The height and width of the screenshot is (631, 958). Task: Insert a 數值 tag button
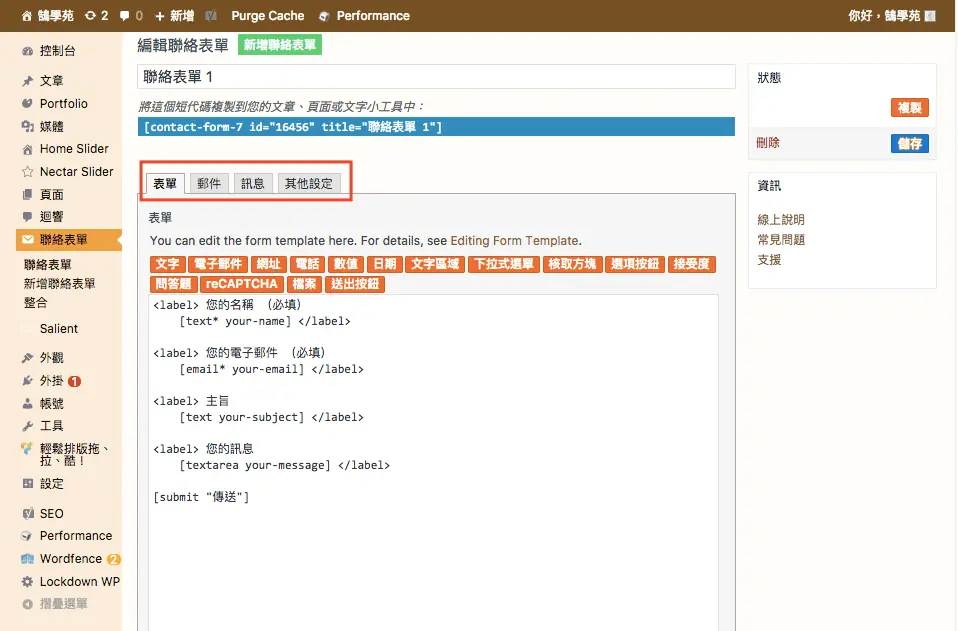346,264
